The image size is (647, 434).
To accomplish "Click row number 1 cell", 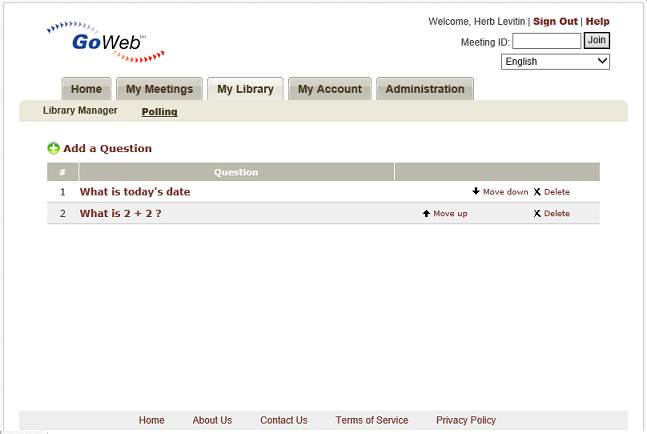I will (63, 192).
